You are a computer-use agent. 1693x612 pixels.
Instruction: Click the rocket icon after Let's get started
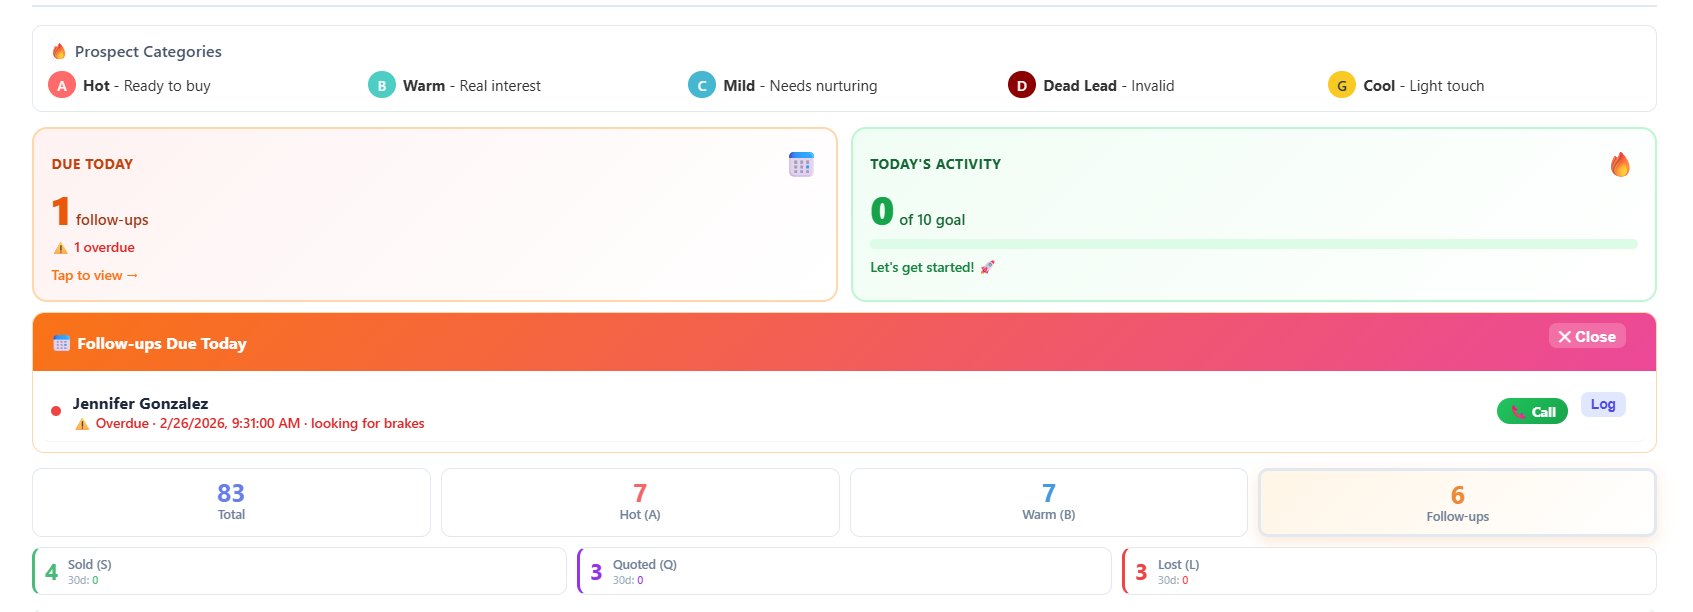pyautogui.click(x=988, y=267)
